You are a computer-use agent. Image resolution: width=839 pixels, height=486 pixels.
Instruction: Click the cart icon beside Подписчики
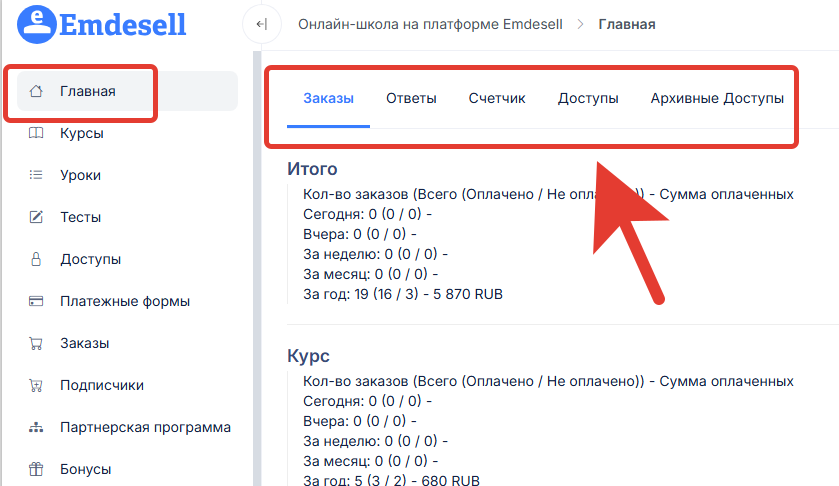point(36,385)
